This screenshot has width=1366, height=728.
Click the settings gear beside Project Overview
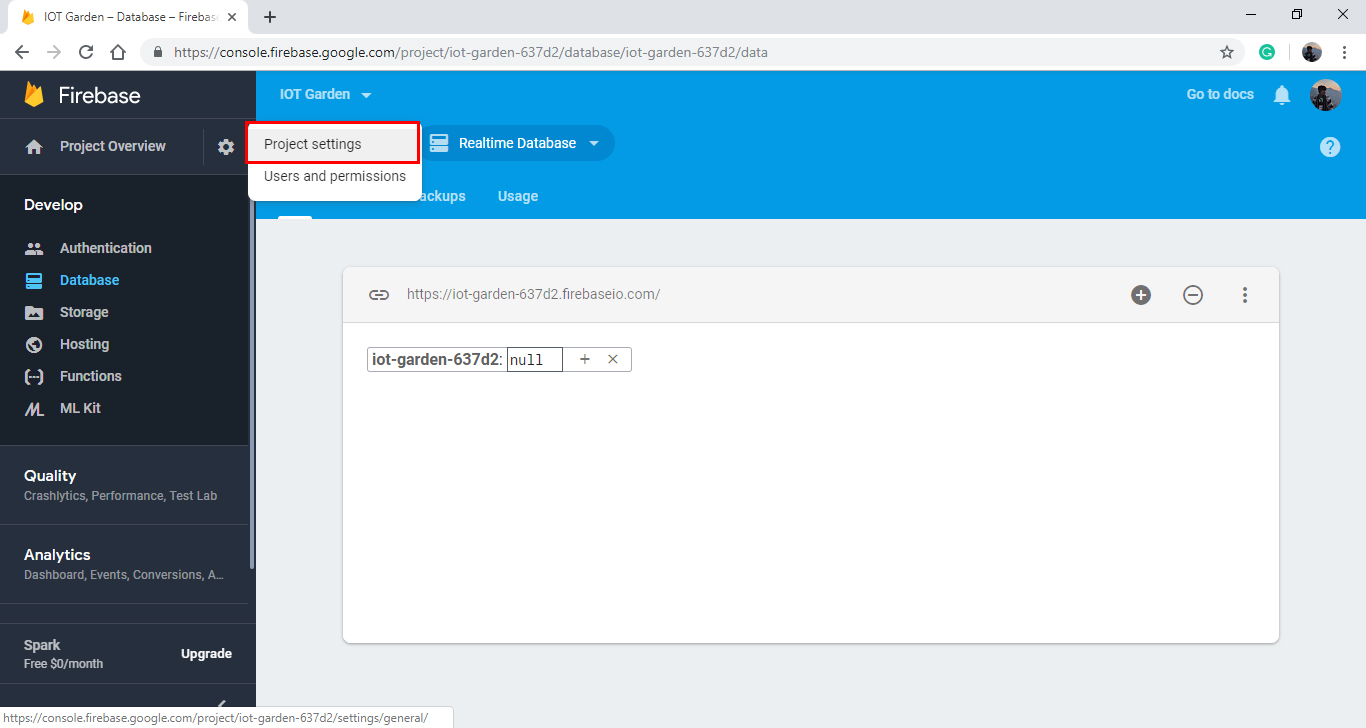point(226,146)
